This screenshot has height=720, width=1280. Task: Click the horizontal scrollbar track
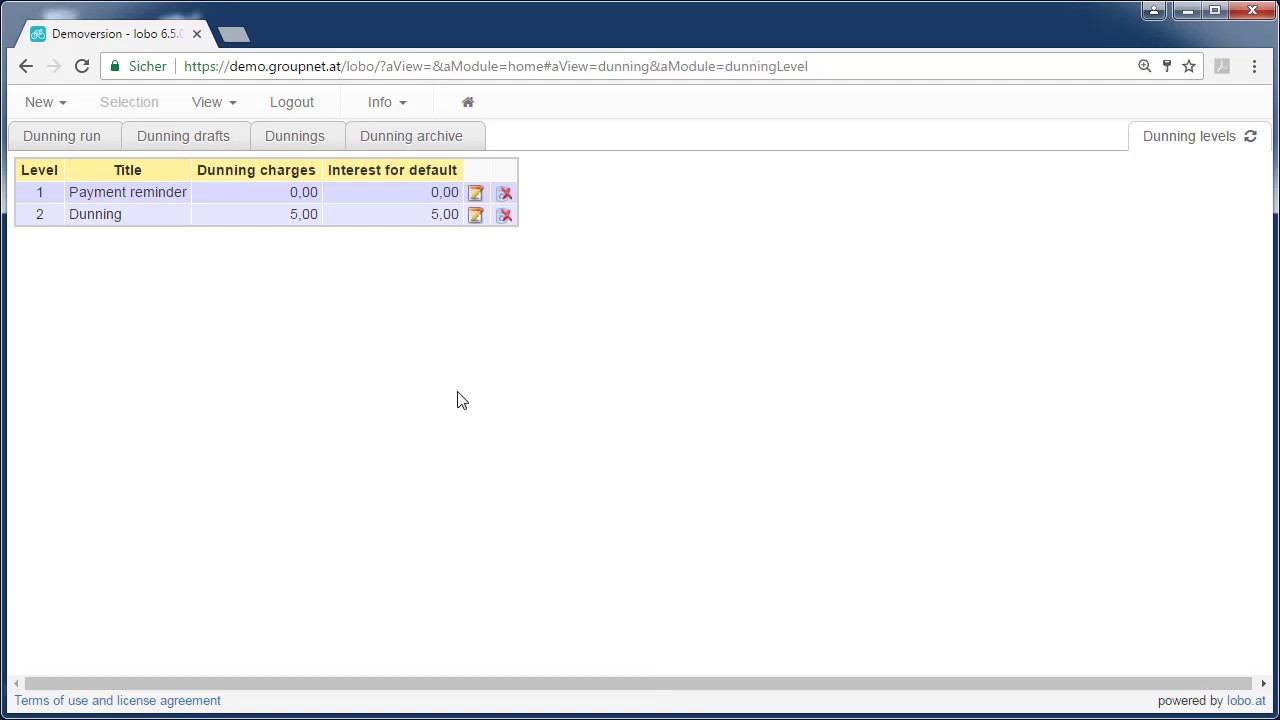(x=638, y=683)
